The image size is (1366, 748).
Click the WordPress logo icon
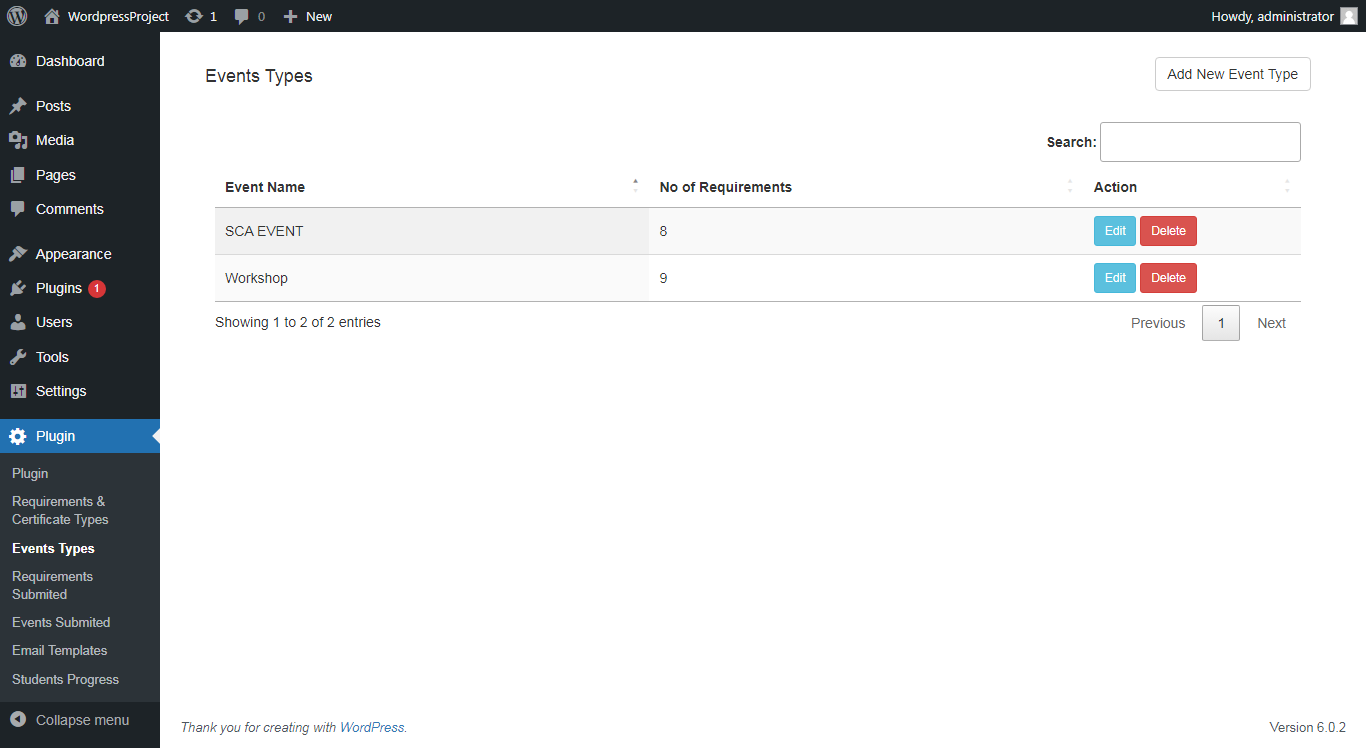[17, 16]
